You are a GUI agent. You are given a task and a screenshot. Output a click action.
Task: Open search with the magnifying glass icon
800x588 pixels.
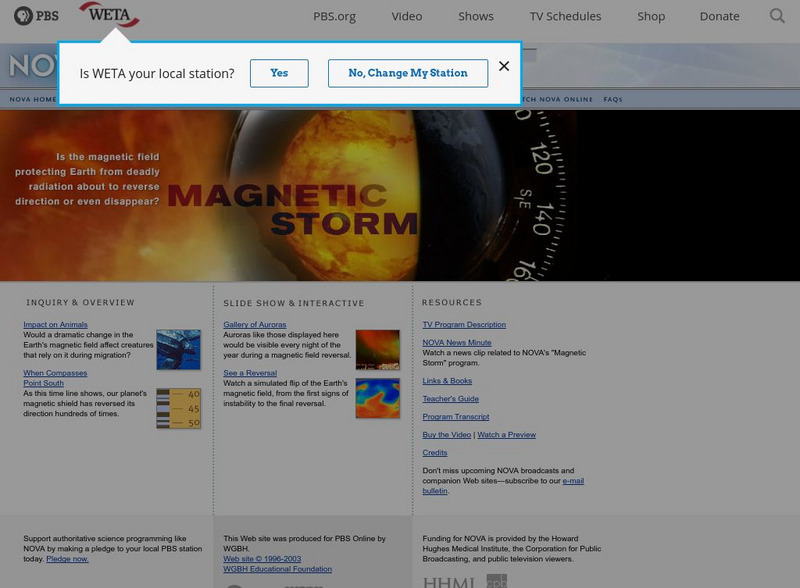pos(777,16)
